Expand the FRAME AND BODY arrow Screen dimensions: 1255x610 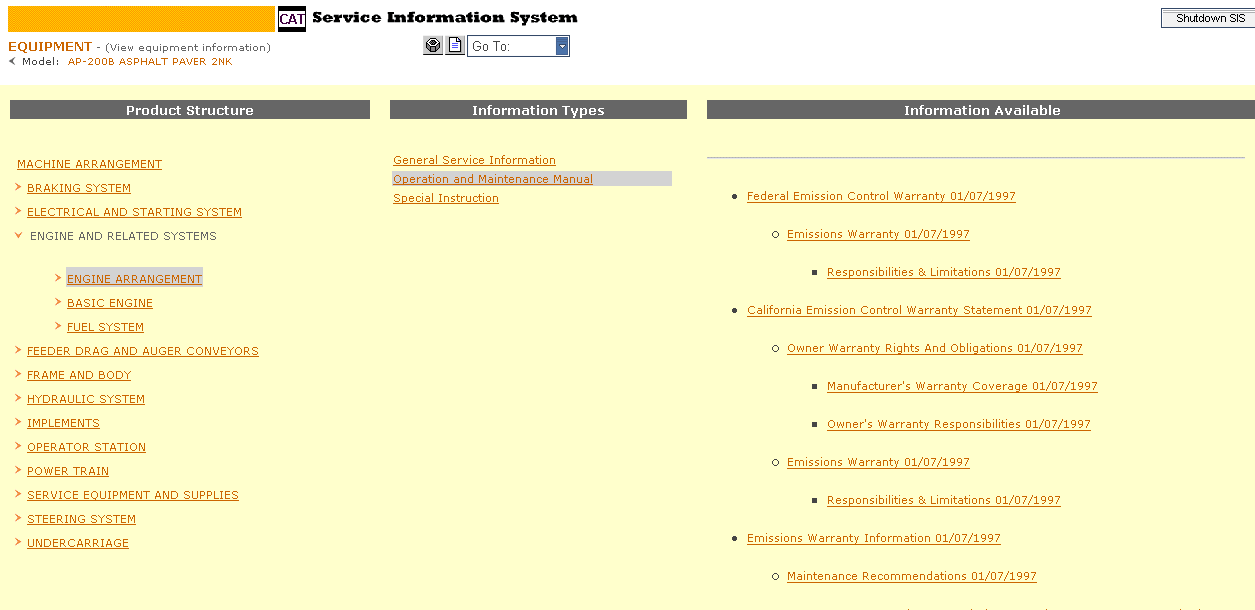[x=19, y=374]
